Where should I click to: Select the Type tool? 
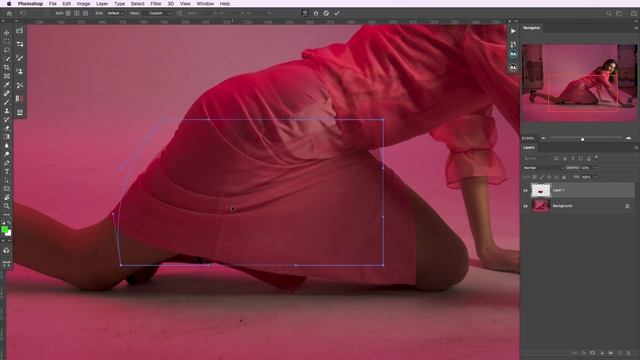pyautogui.click(x=7, y=171)
